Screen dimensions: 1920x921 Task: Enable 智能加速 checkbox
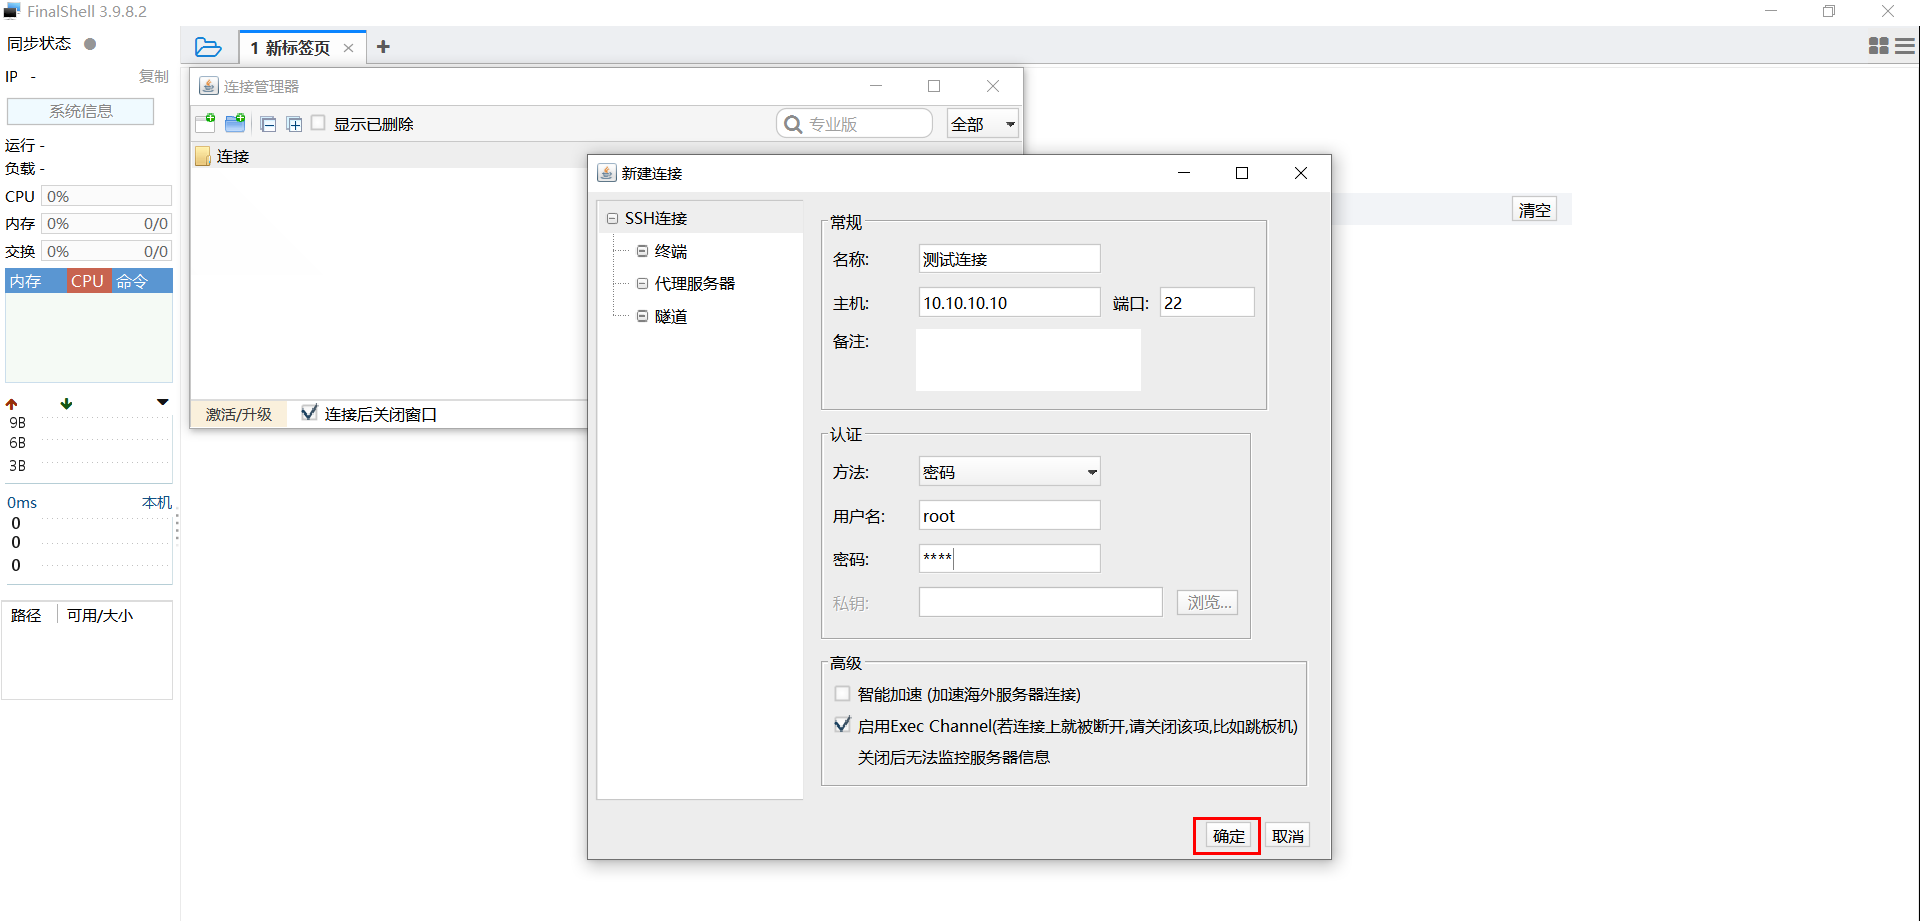tap(842, 694)
